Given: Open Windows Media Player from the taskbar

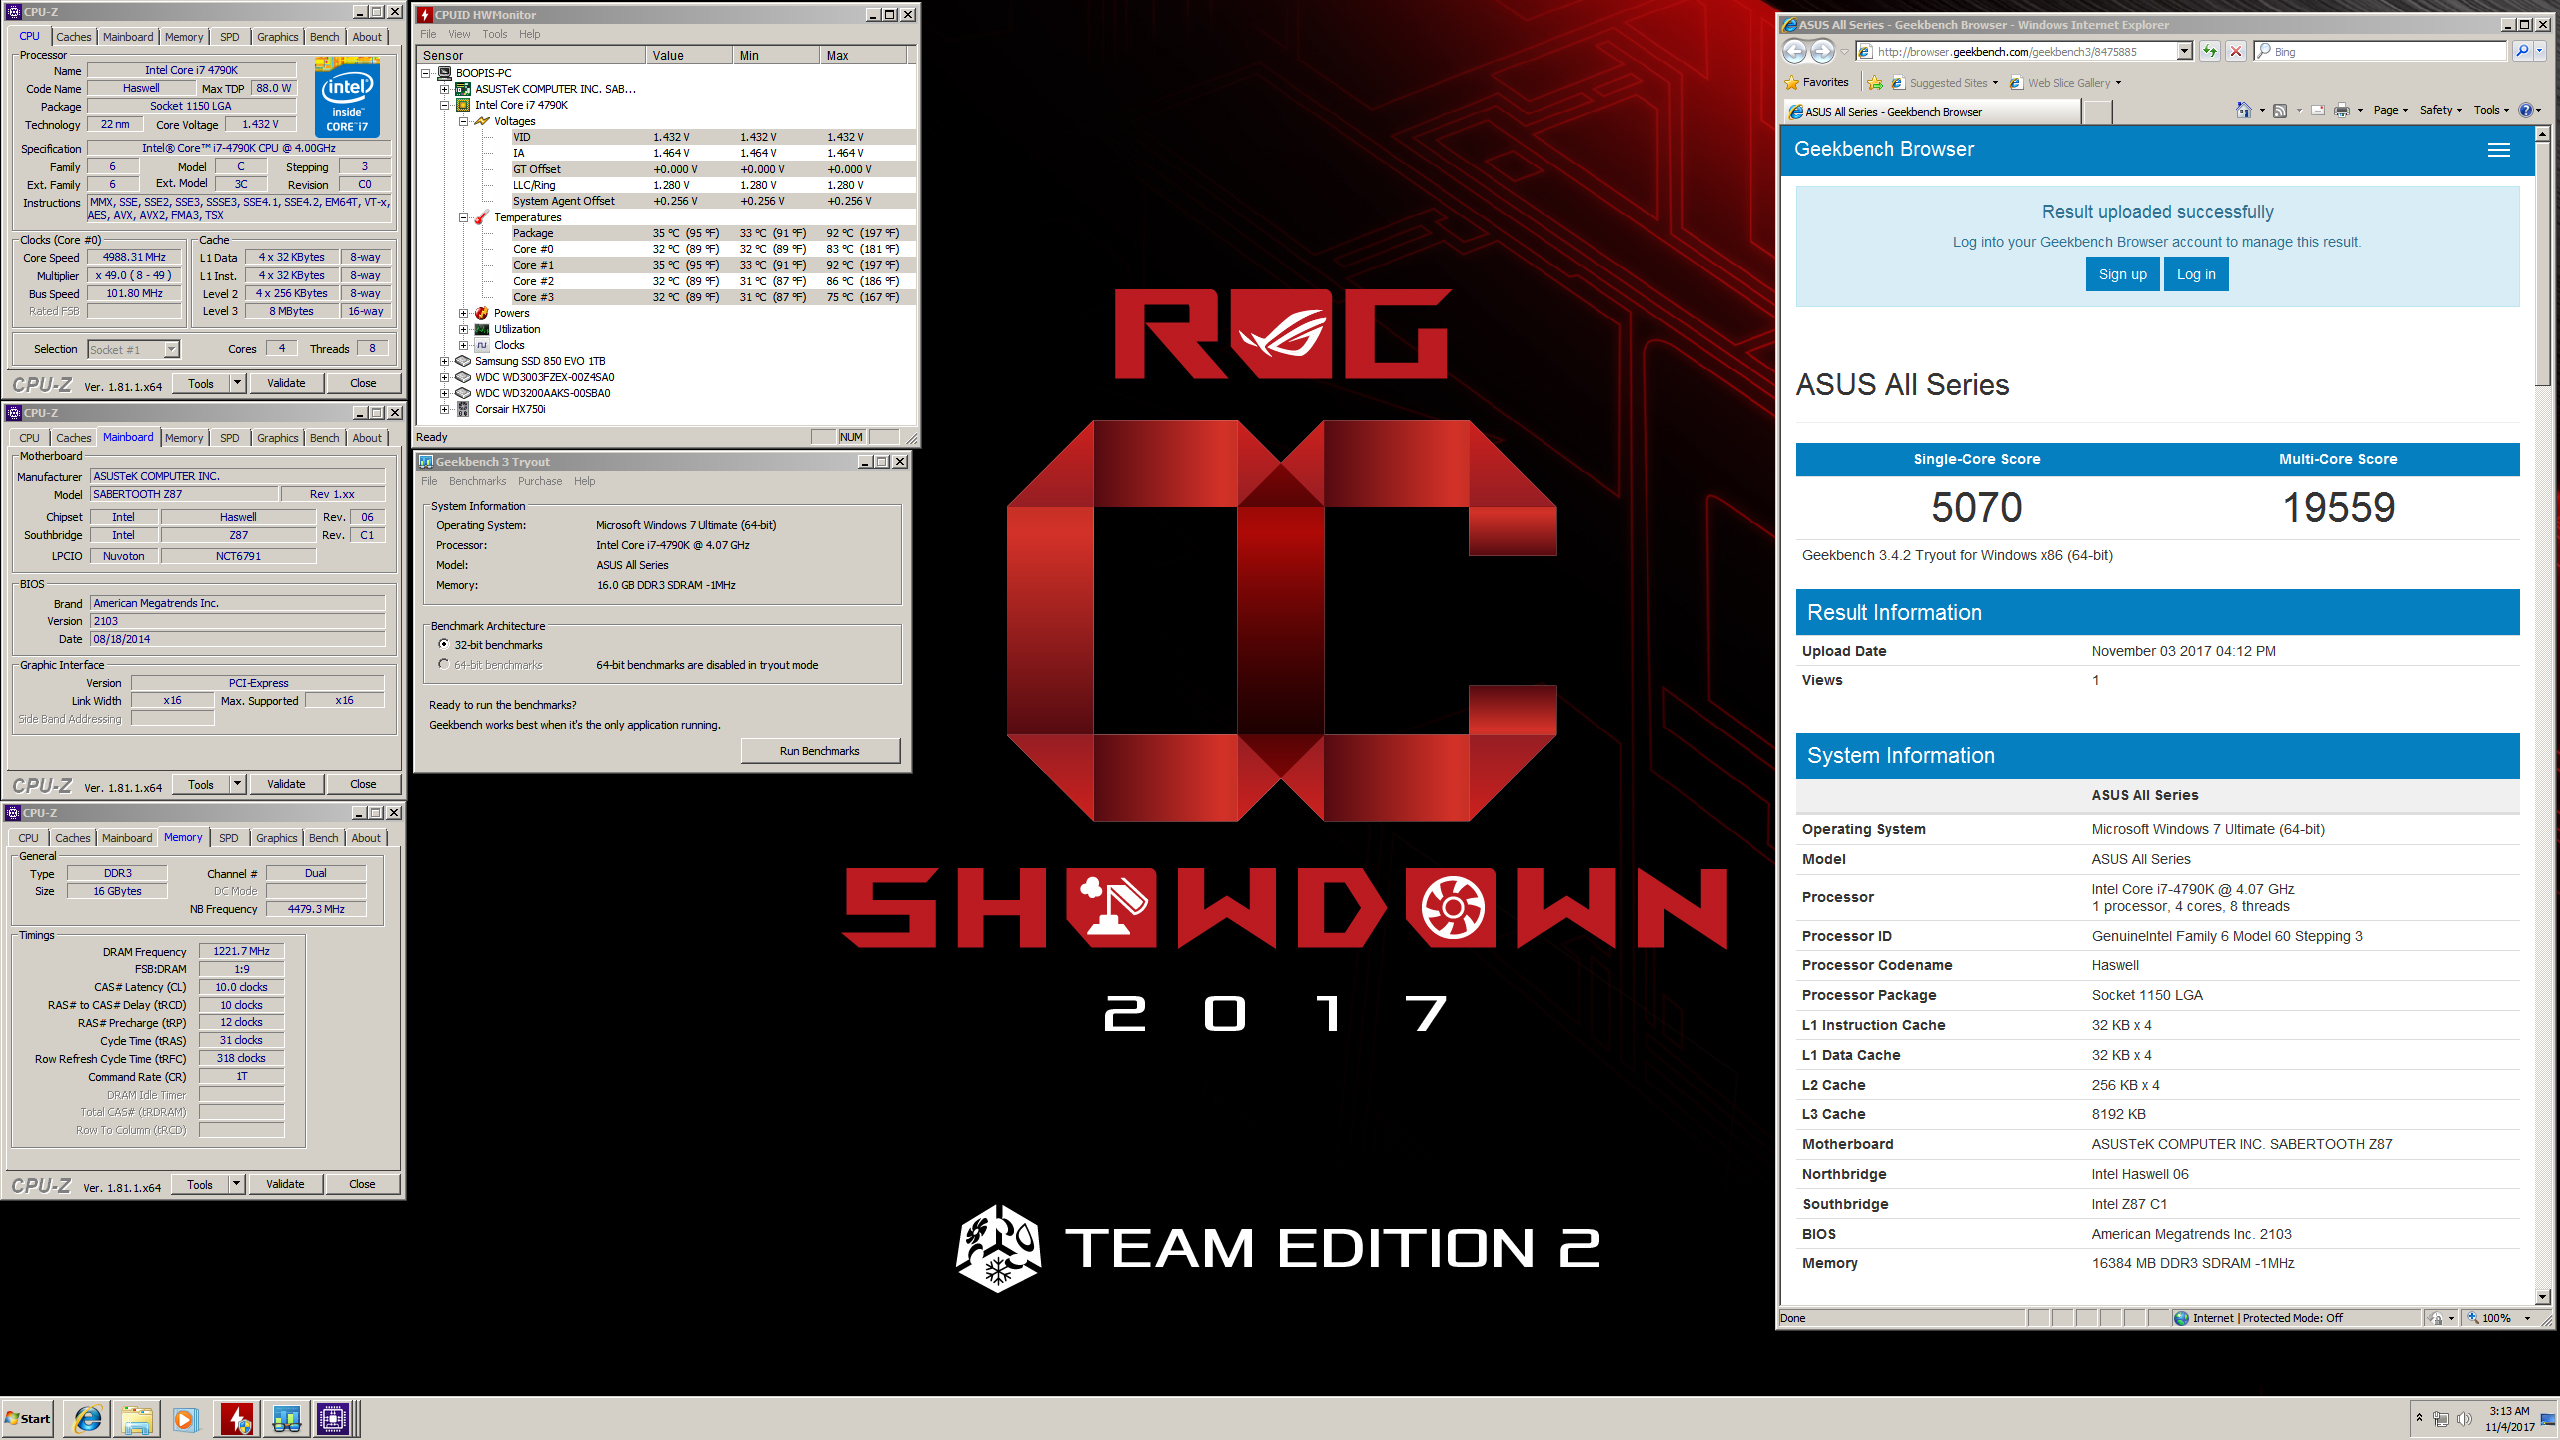Looking at the screenshot, I should 185,1419.
